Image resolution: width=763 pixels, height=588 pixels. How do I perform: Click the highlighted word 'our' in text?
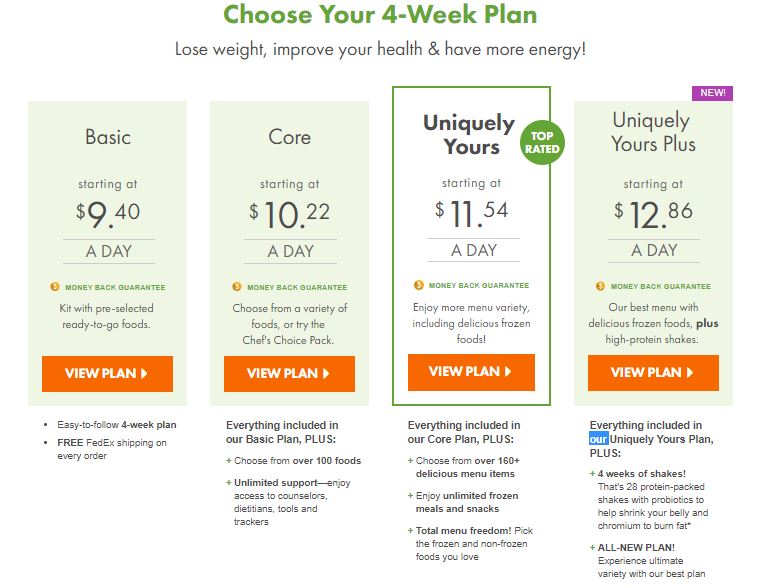(599, 439)
